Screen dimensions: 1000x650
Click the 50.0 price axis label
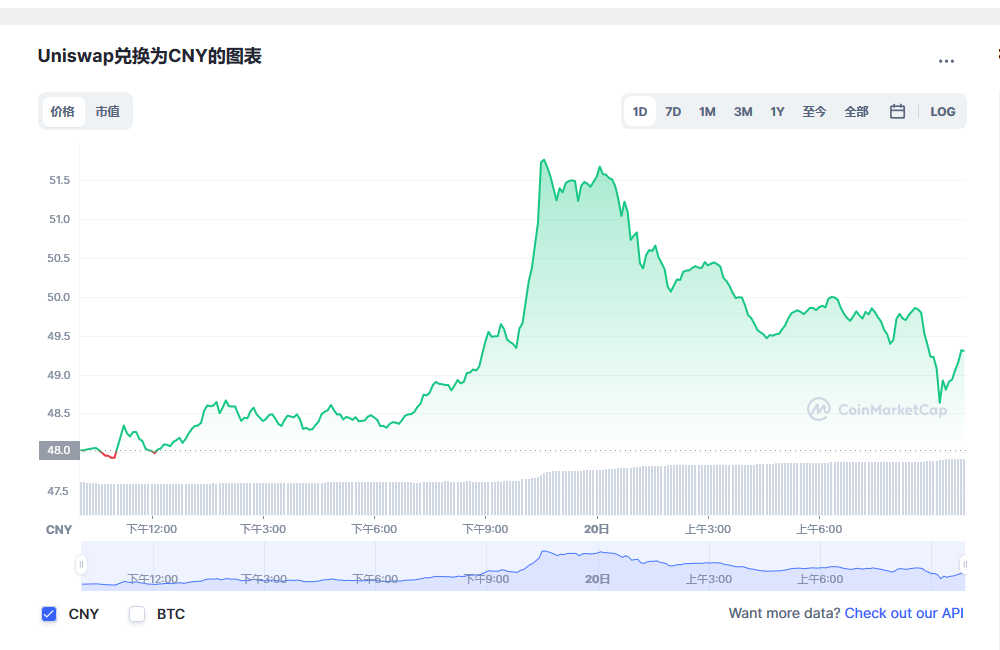click(59, 297)
